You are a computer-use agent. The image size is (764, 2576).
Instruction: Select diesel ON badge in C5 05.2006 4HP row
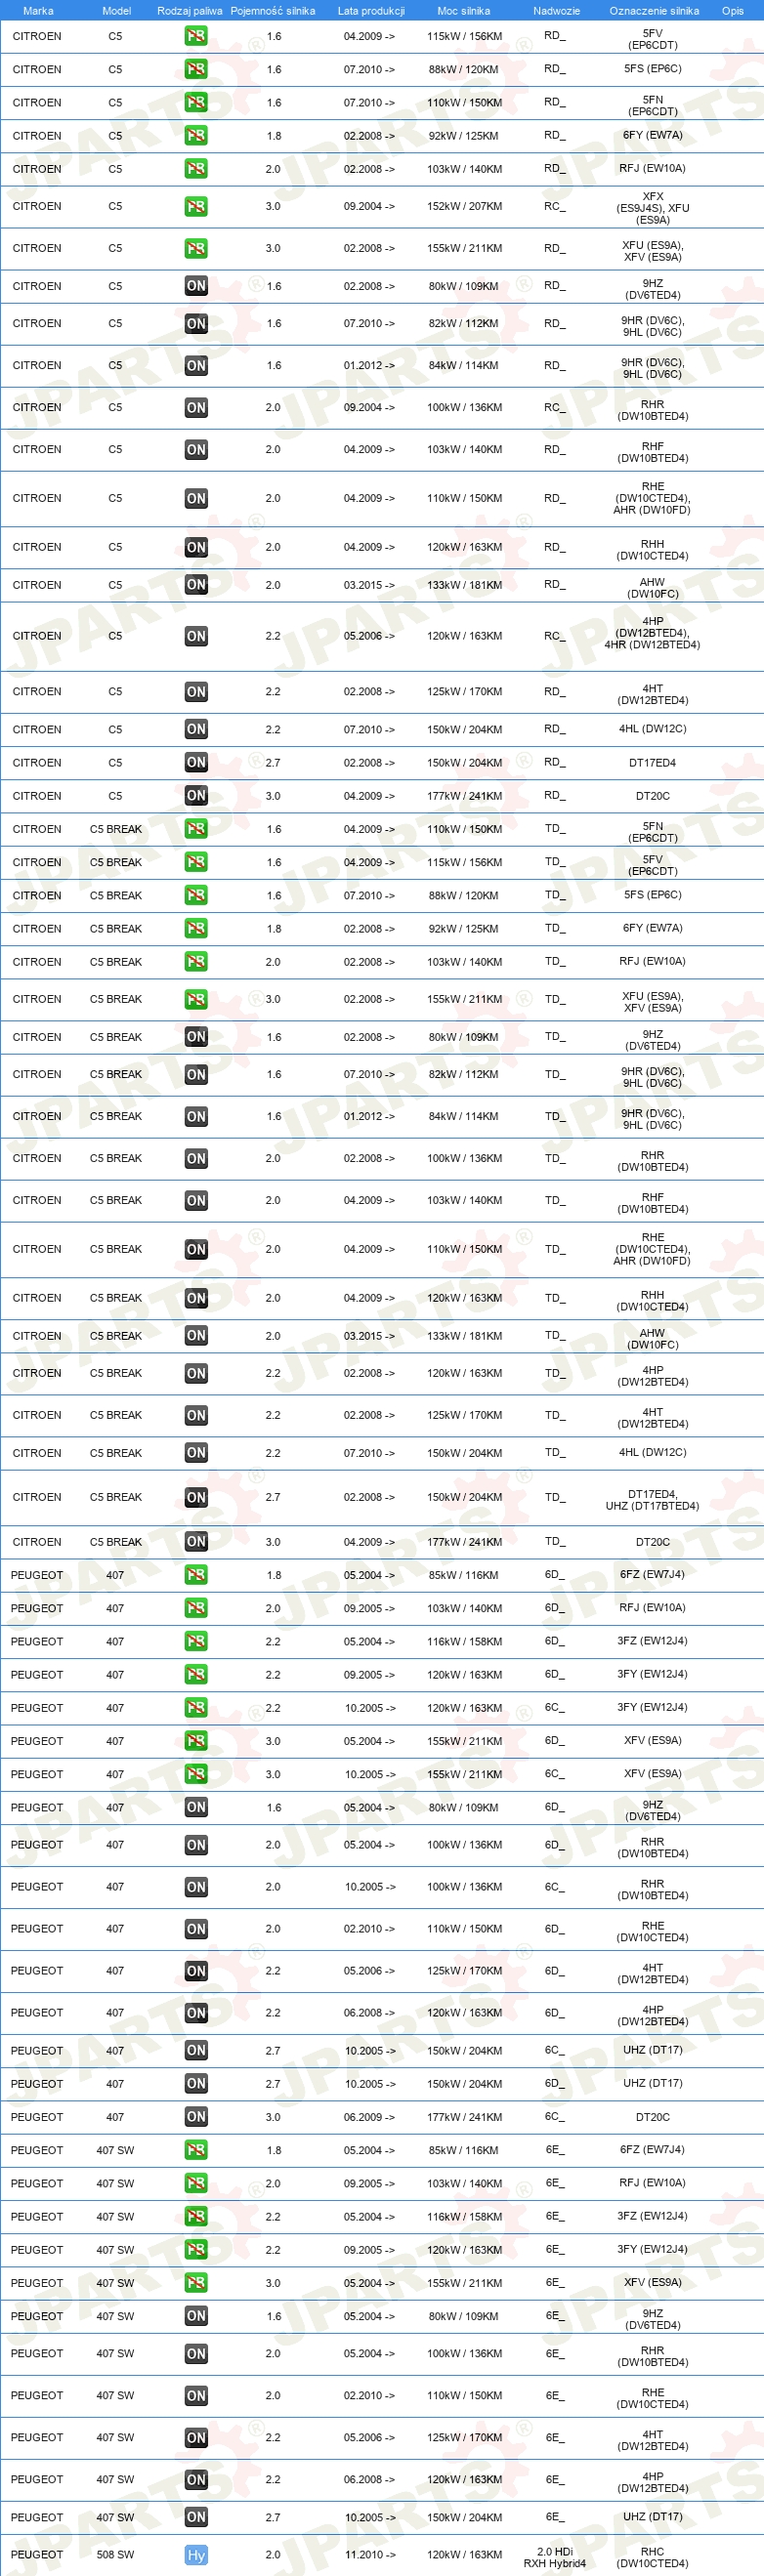[x=196, y=636]
